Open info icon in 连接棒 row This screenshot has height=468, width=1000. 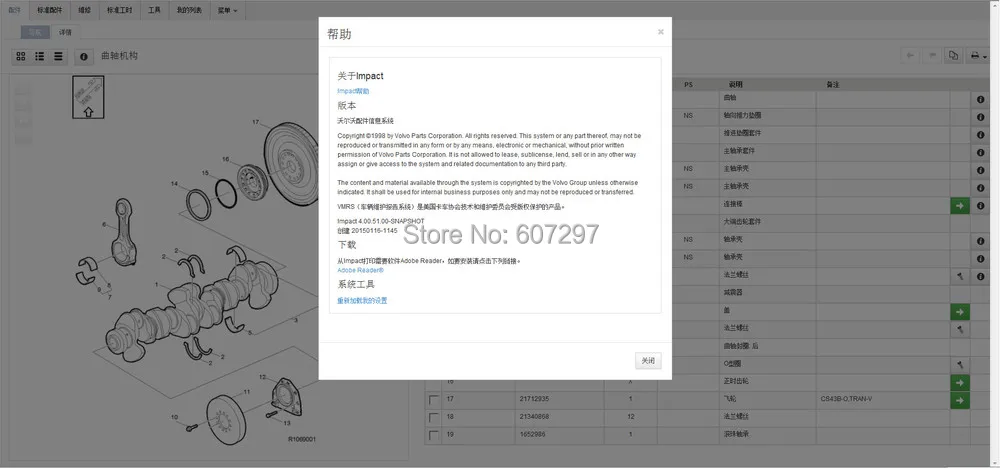tap(980, 205)
